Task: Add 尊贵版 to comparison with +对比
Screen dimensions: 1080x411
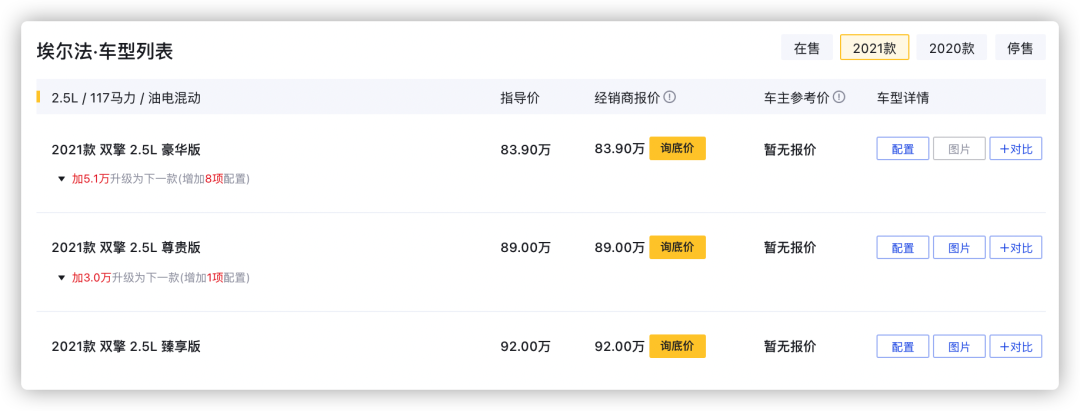Action: 1016,247
